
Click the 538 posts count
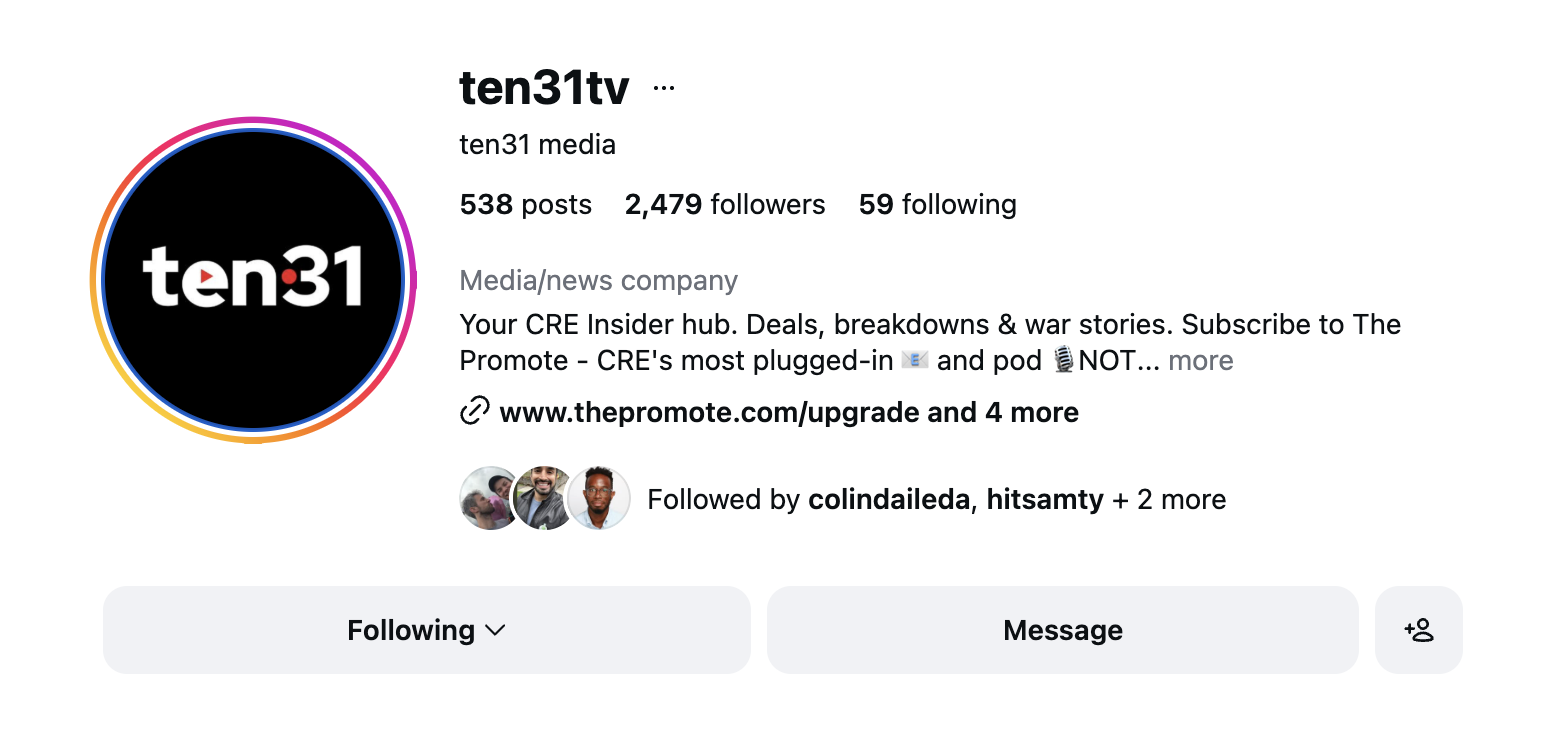525,204
